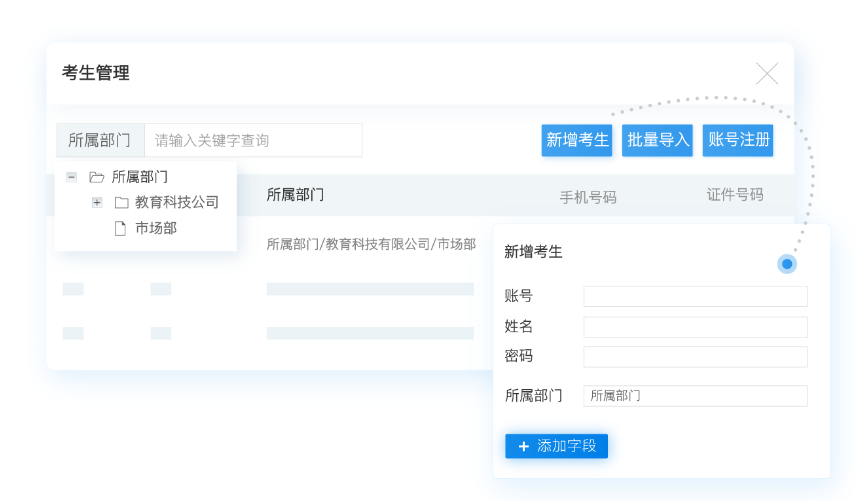Open the 所属部门 search filter selector
867x501 pixels.
click(100, 140)
